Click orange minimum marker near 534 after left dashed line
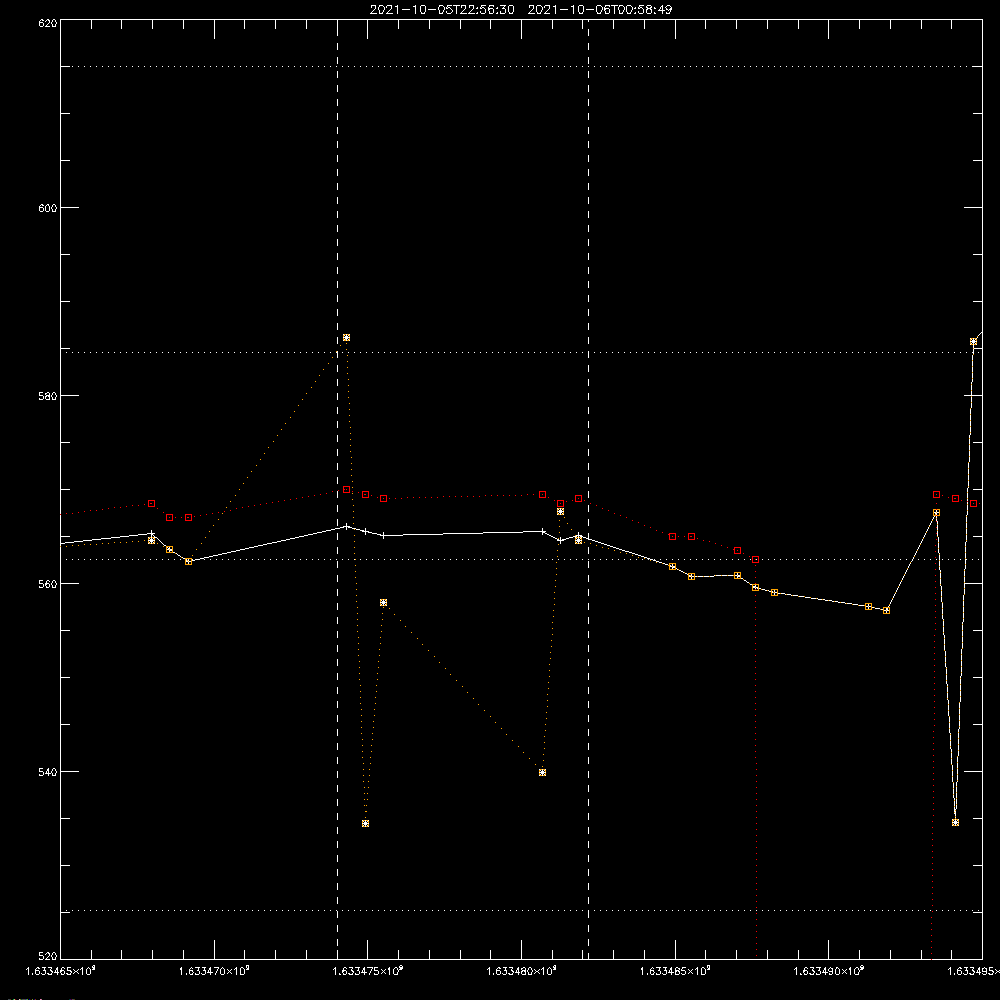This screenshot has width=1000, height=1000. coord(365,823)
